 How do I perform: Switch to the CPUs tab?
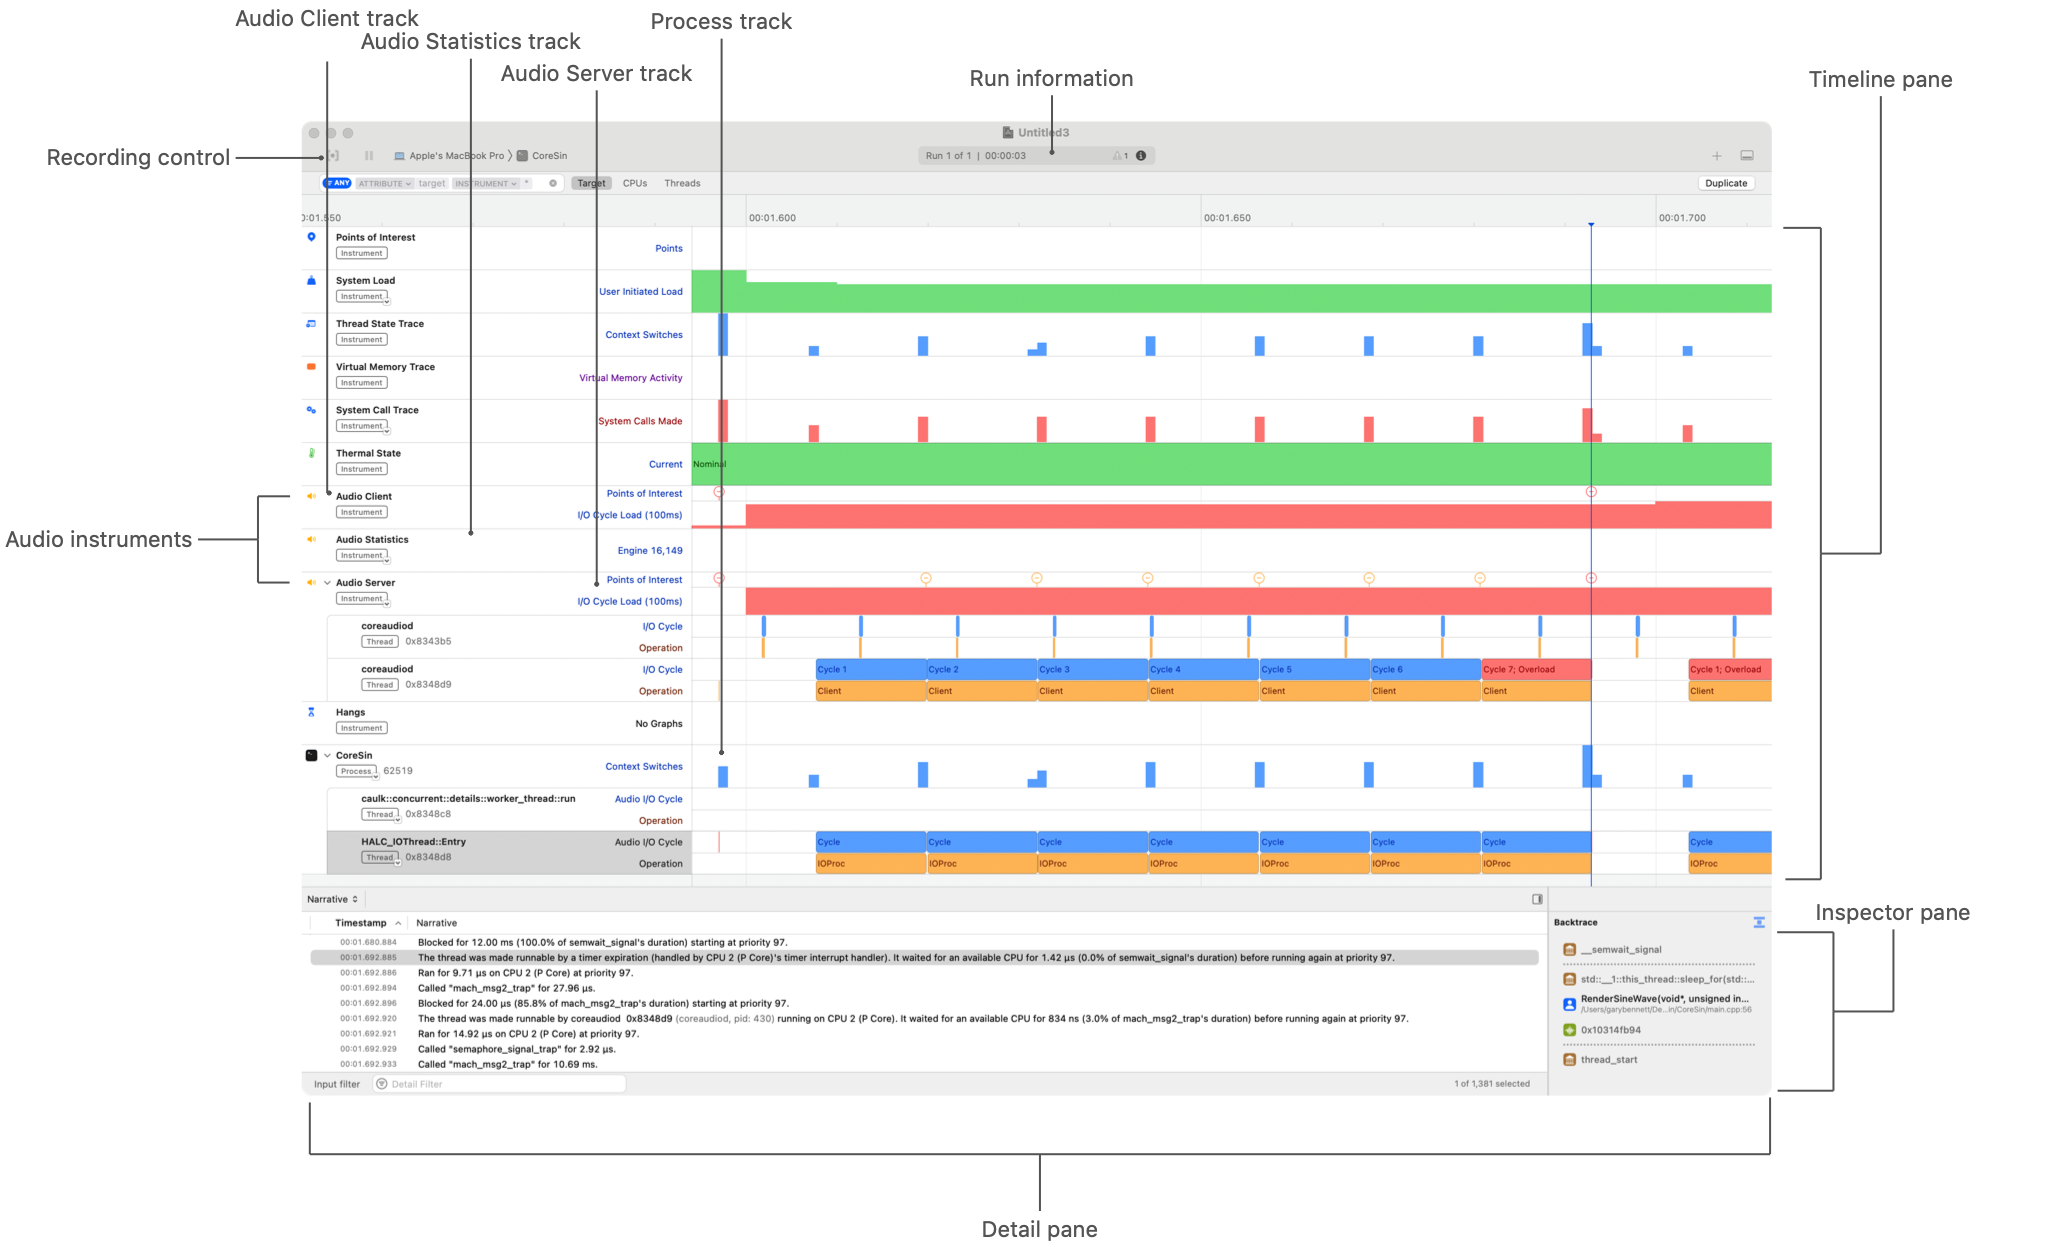tap(635, 183)
